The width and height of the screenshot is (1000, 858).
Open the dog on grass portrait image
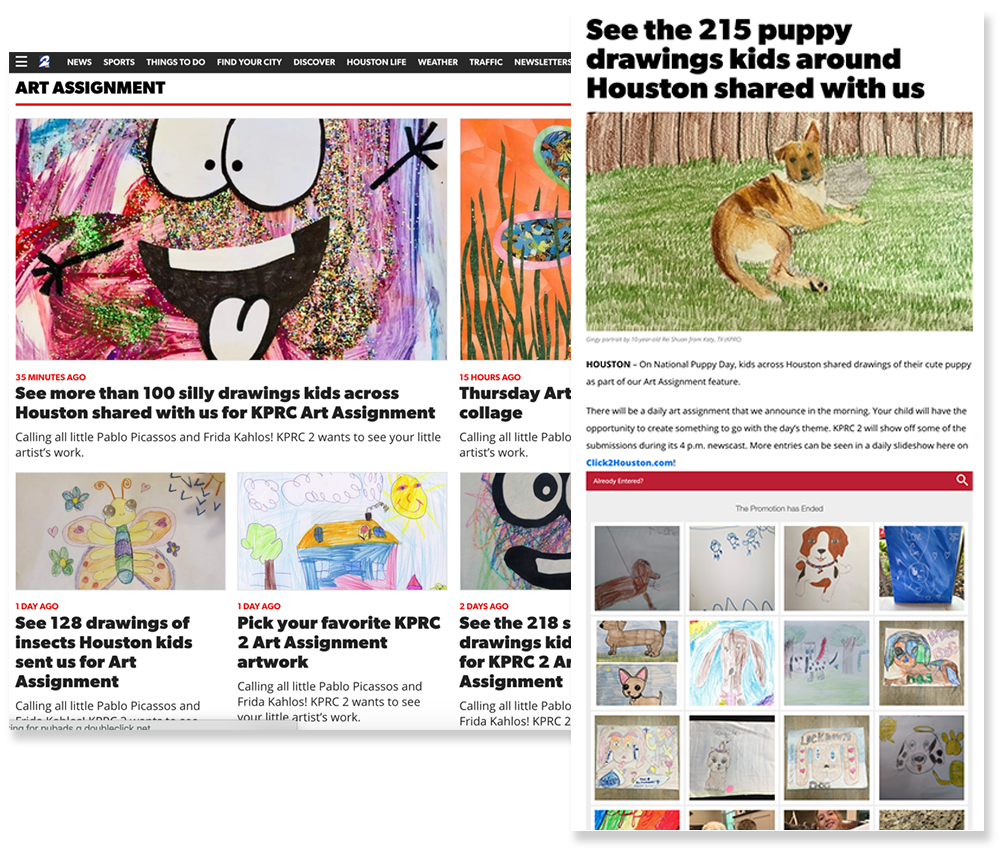point(779,221)
